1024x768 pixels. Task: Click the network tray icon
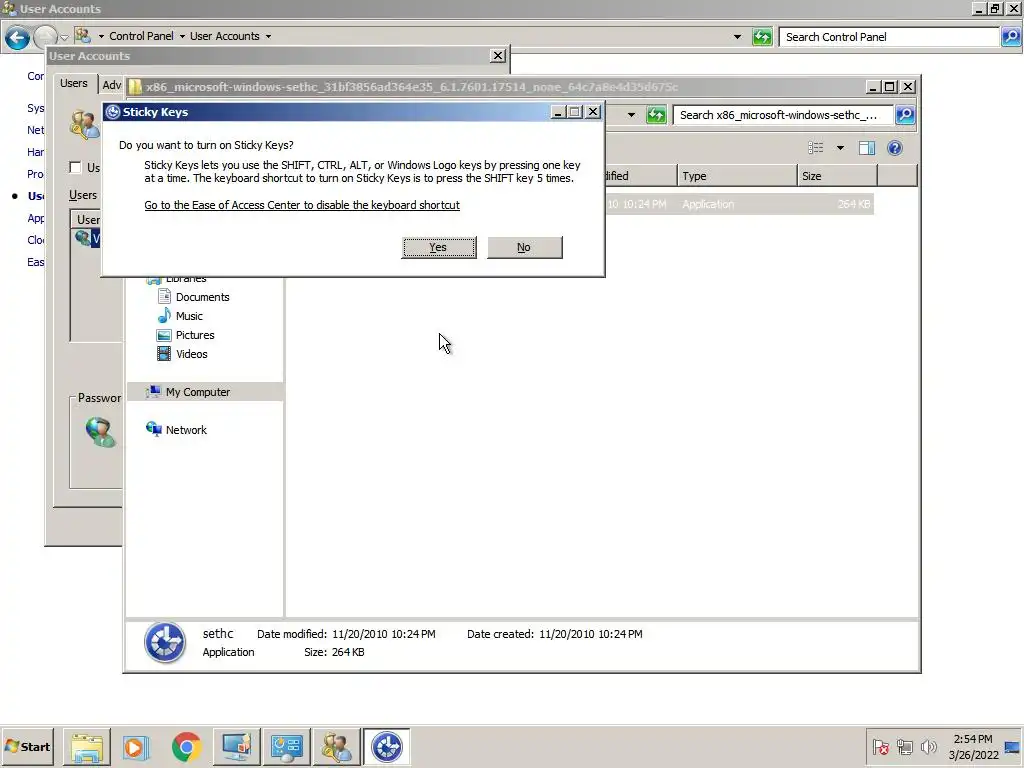pos(904,746)
